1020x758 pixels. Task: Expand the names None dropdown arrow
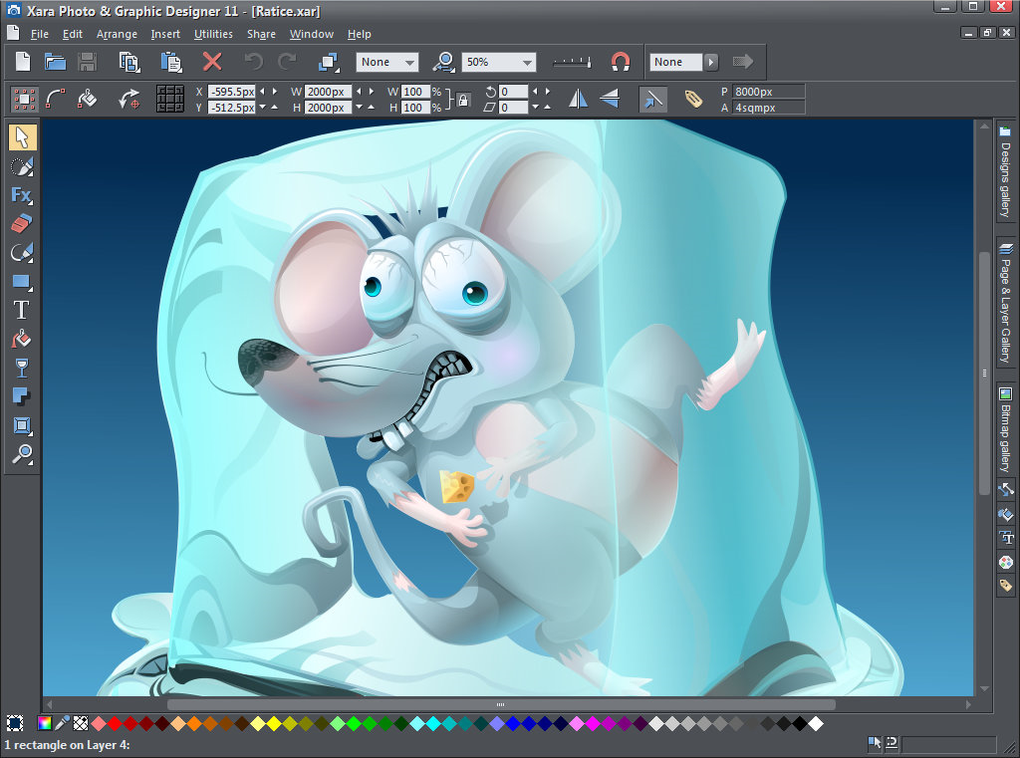click(x=711, y=62)
